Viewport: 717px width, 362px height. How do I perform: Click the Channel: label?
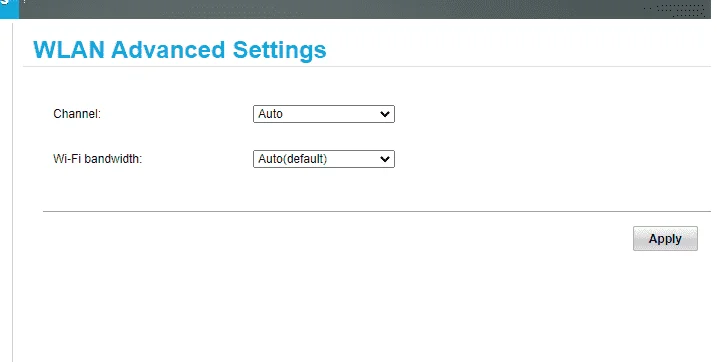point(77,114)
